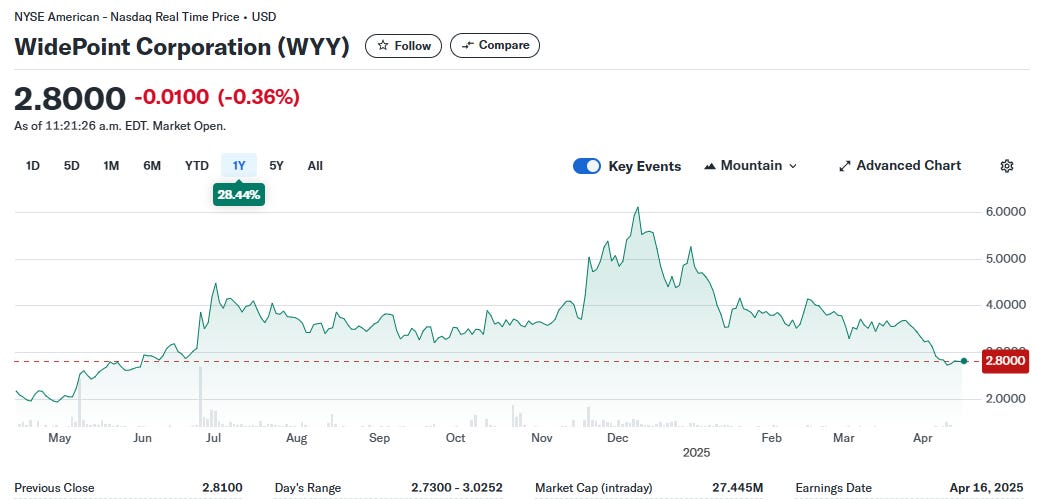1038x500 pixels.
Task: Expand the Mountain chart type dropdown
Action: point(751,166)
